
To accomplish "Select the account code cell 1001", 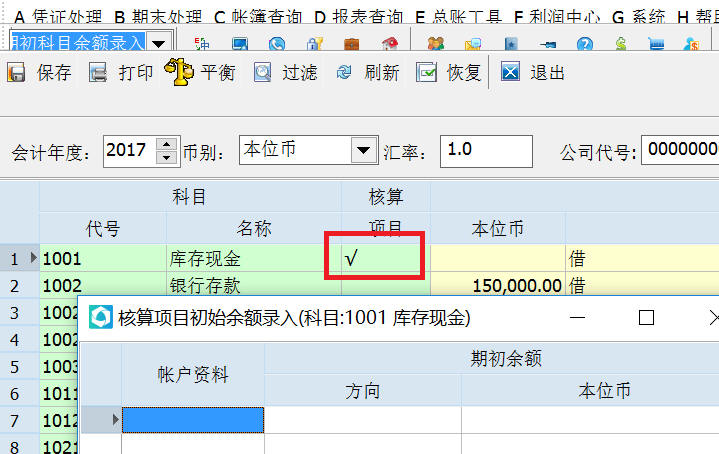I will (x=103, y=258).
